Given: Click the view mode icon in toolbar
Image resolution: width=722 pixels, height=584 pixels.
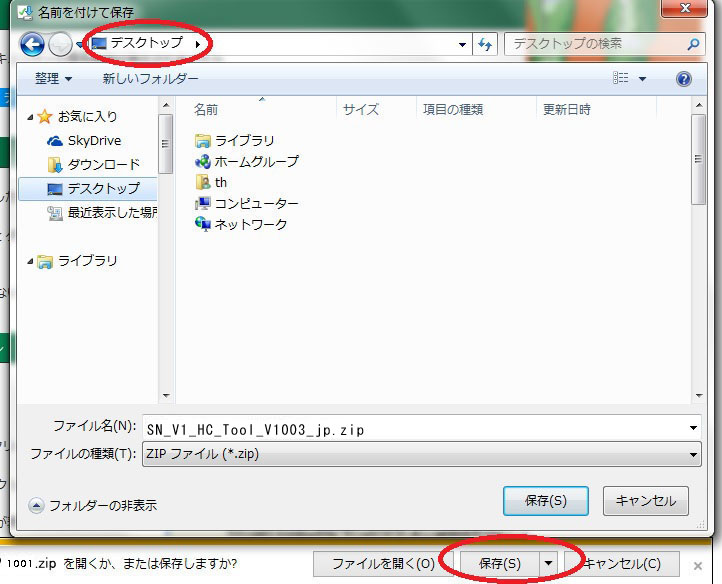Looking at the screenshot, I should pos(621,79).
